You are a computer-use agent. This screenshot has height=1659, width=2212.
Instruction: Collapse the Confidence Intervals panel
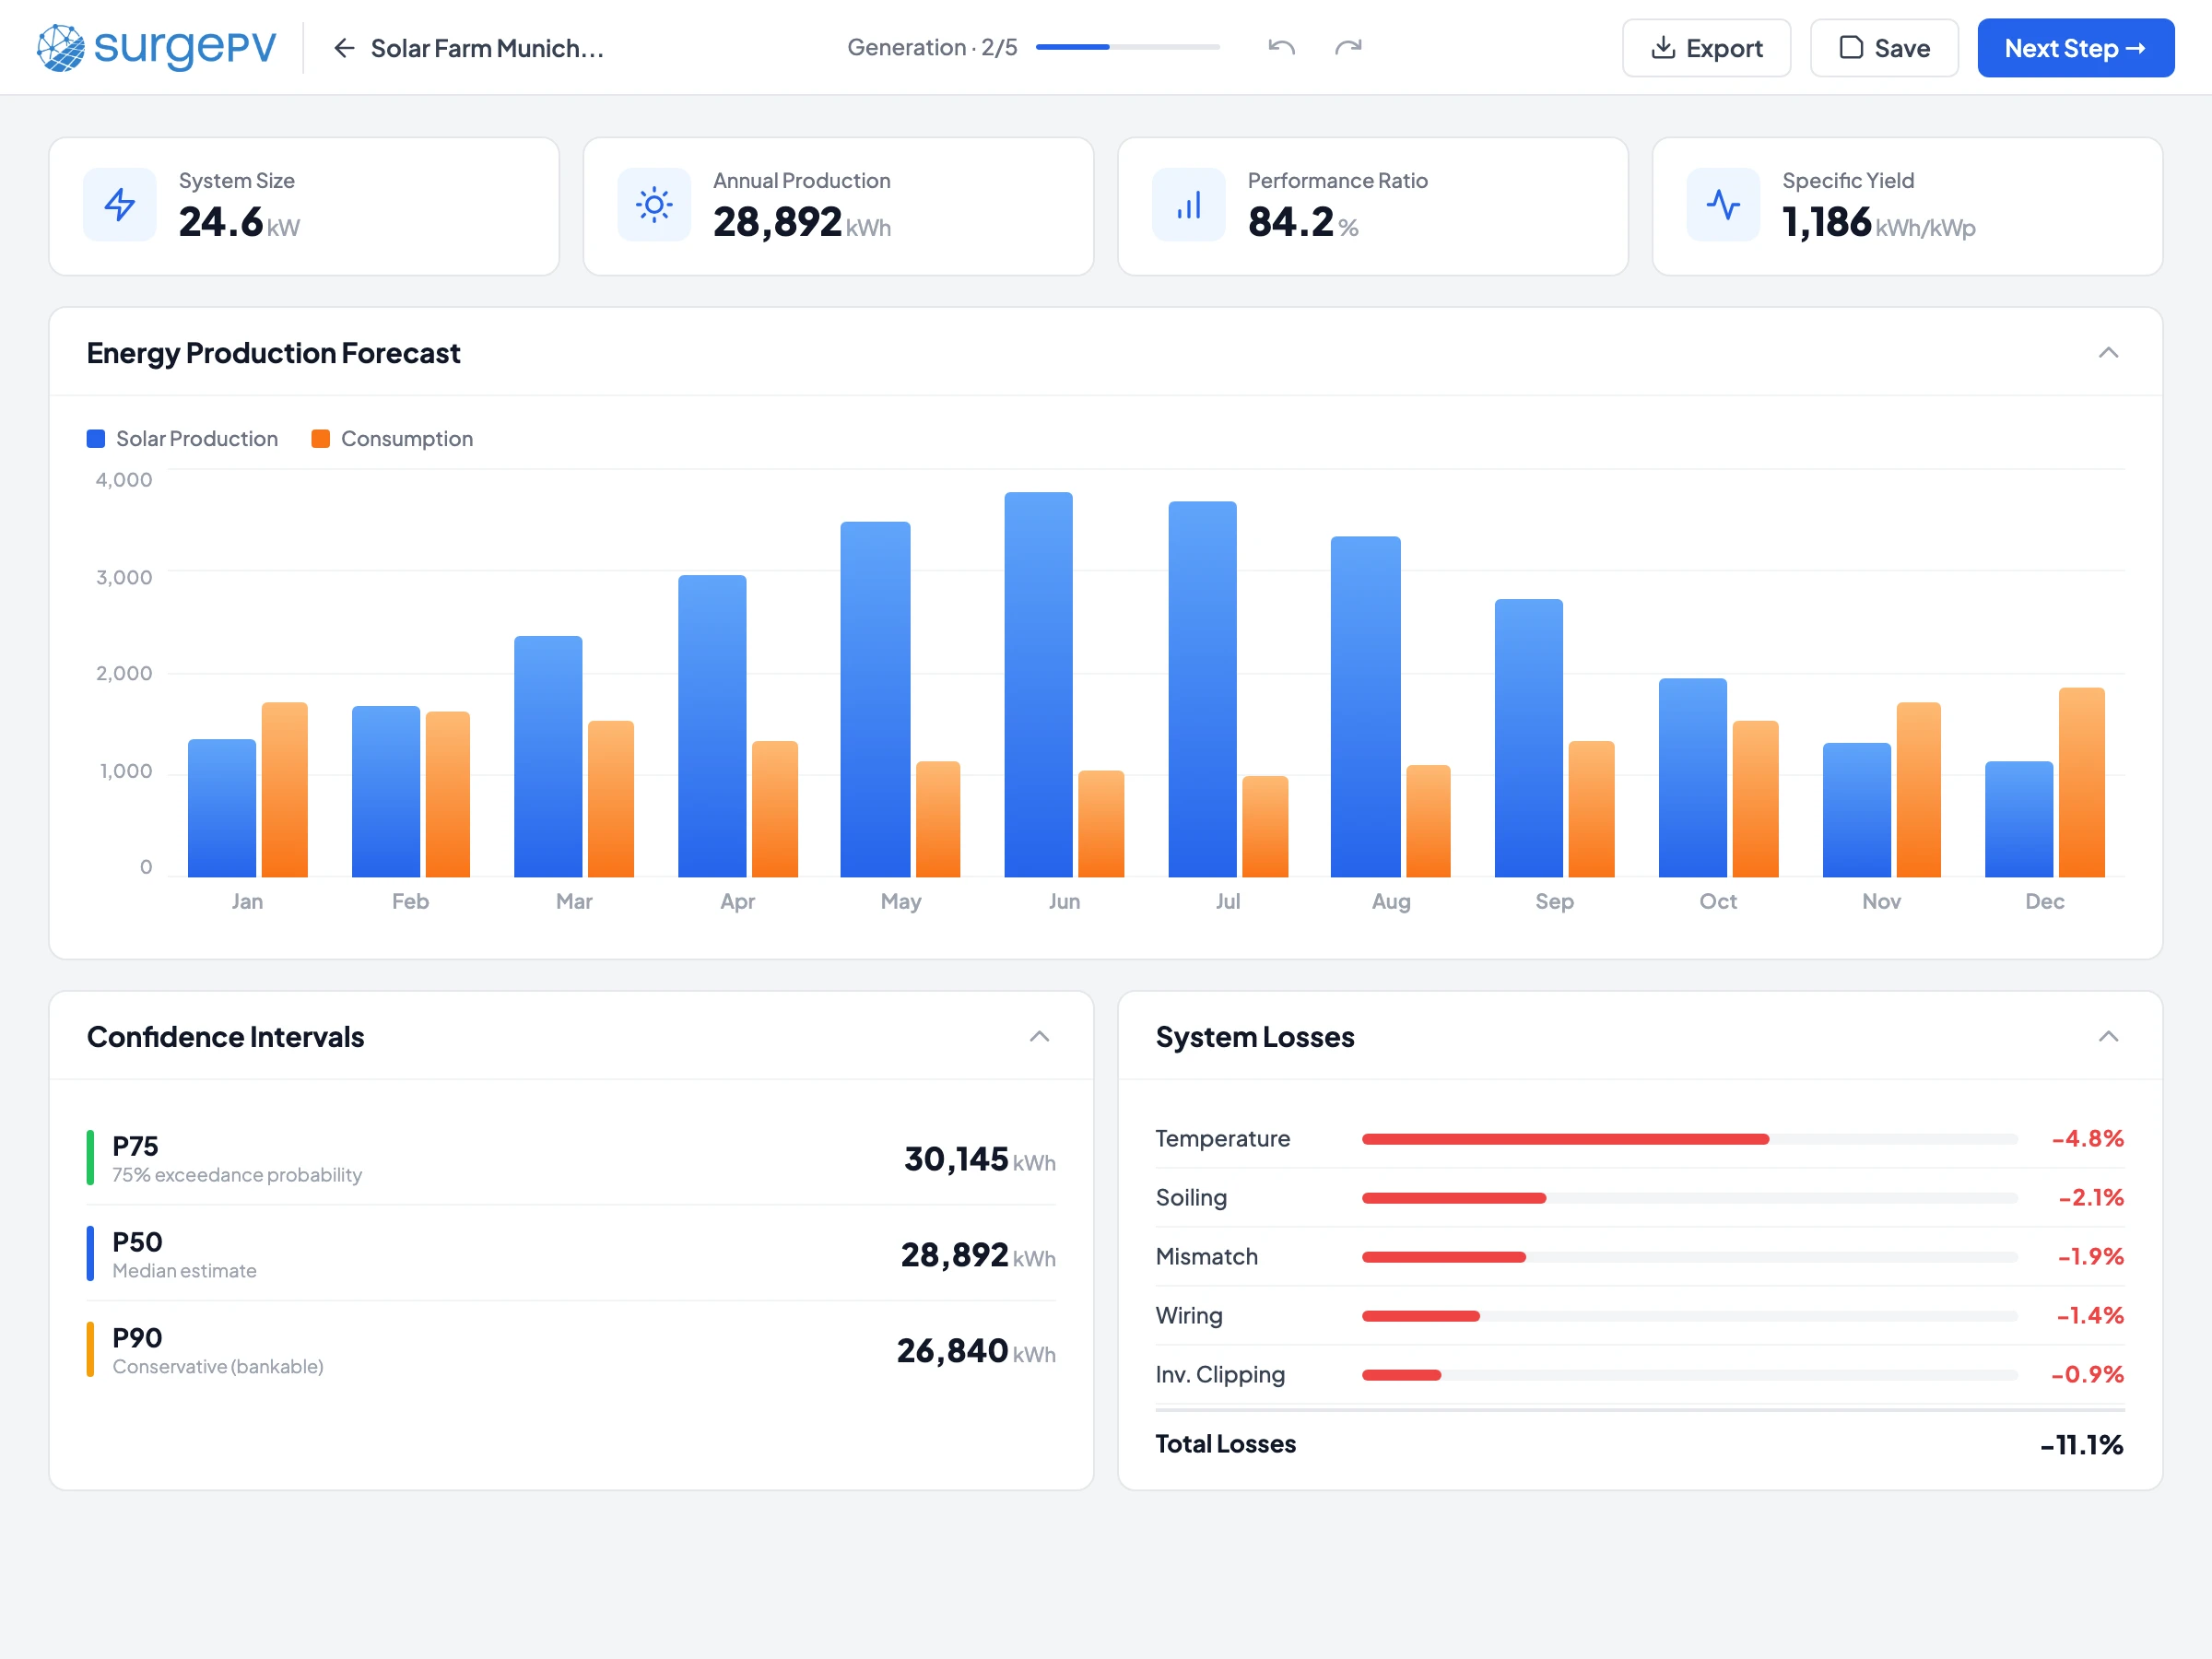tap(1039, 1036)
